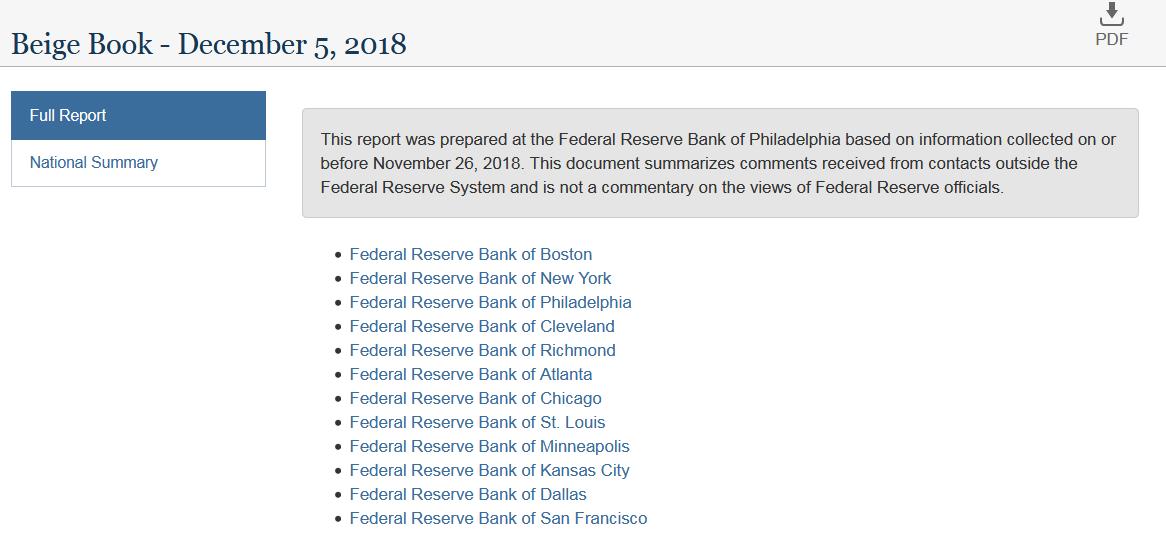Click bullet beside Federal Reserve Bank of Dallas
Viewport: 1166px width, 538px height.
pyautogui.click(x=338, y=495)
